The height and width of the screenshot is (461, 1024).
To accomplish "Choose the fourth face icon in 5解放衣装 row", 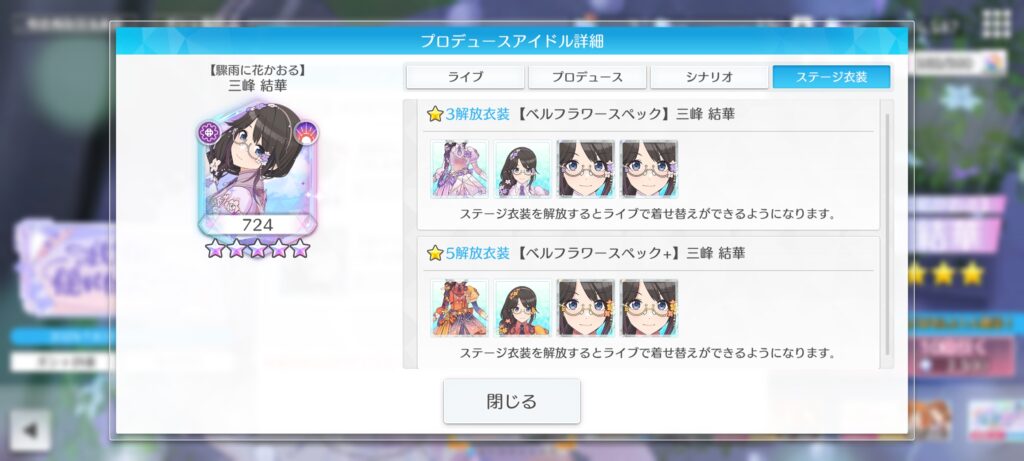I will [649, 308].
